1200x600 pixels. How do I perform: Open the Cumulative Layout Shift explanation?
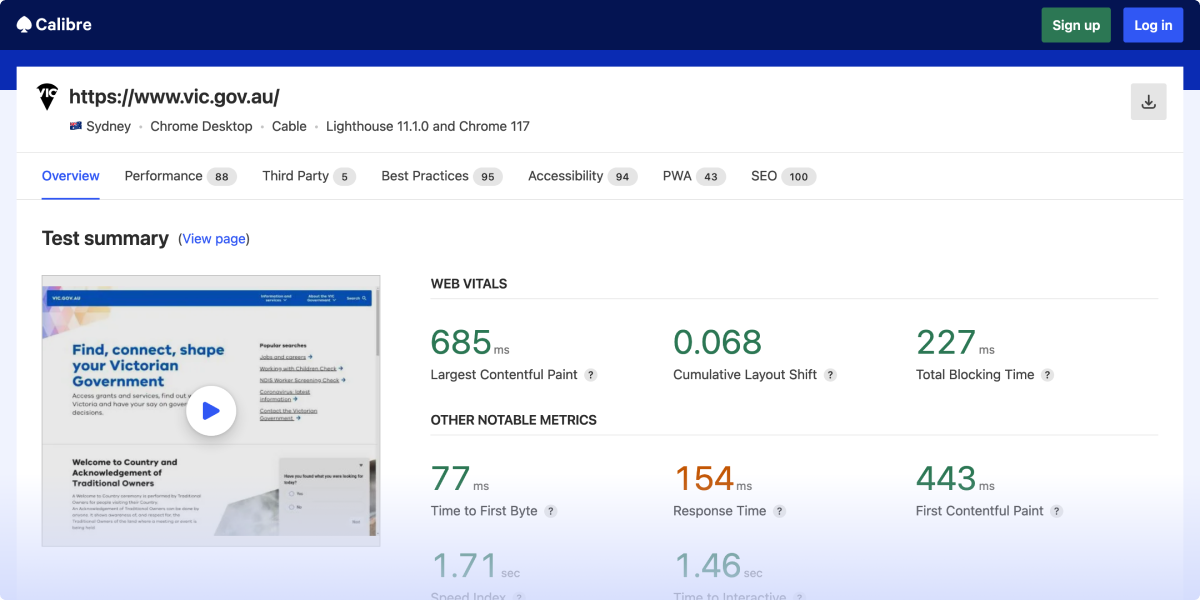(x=830, y=375)
